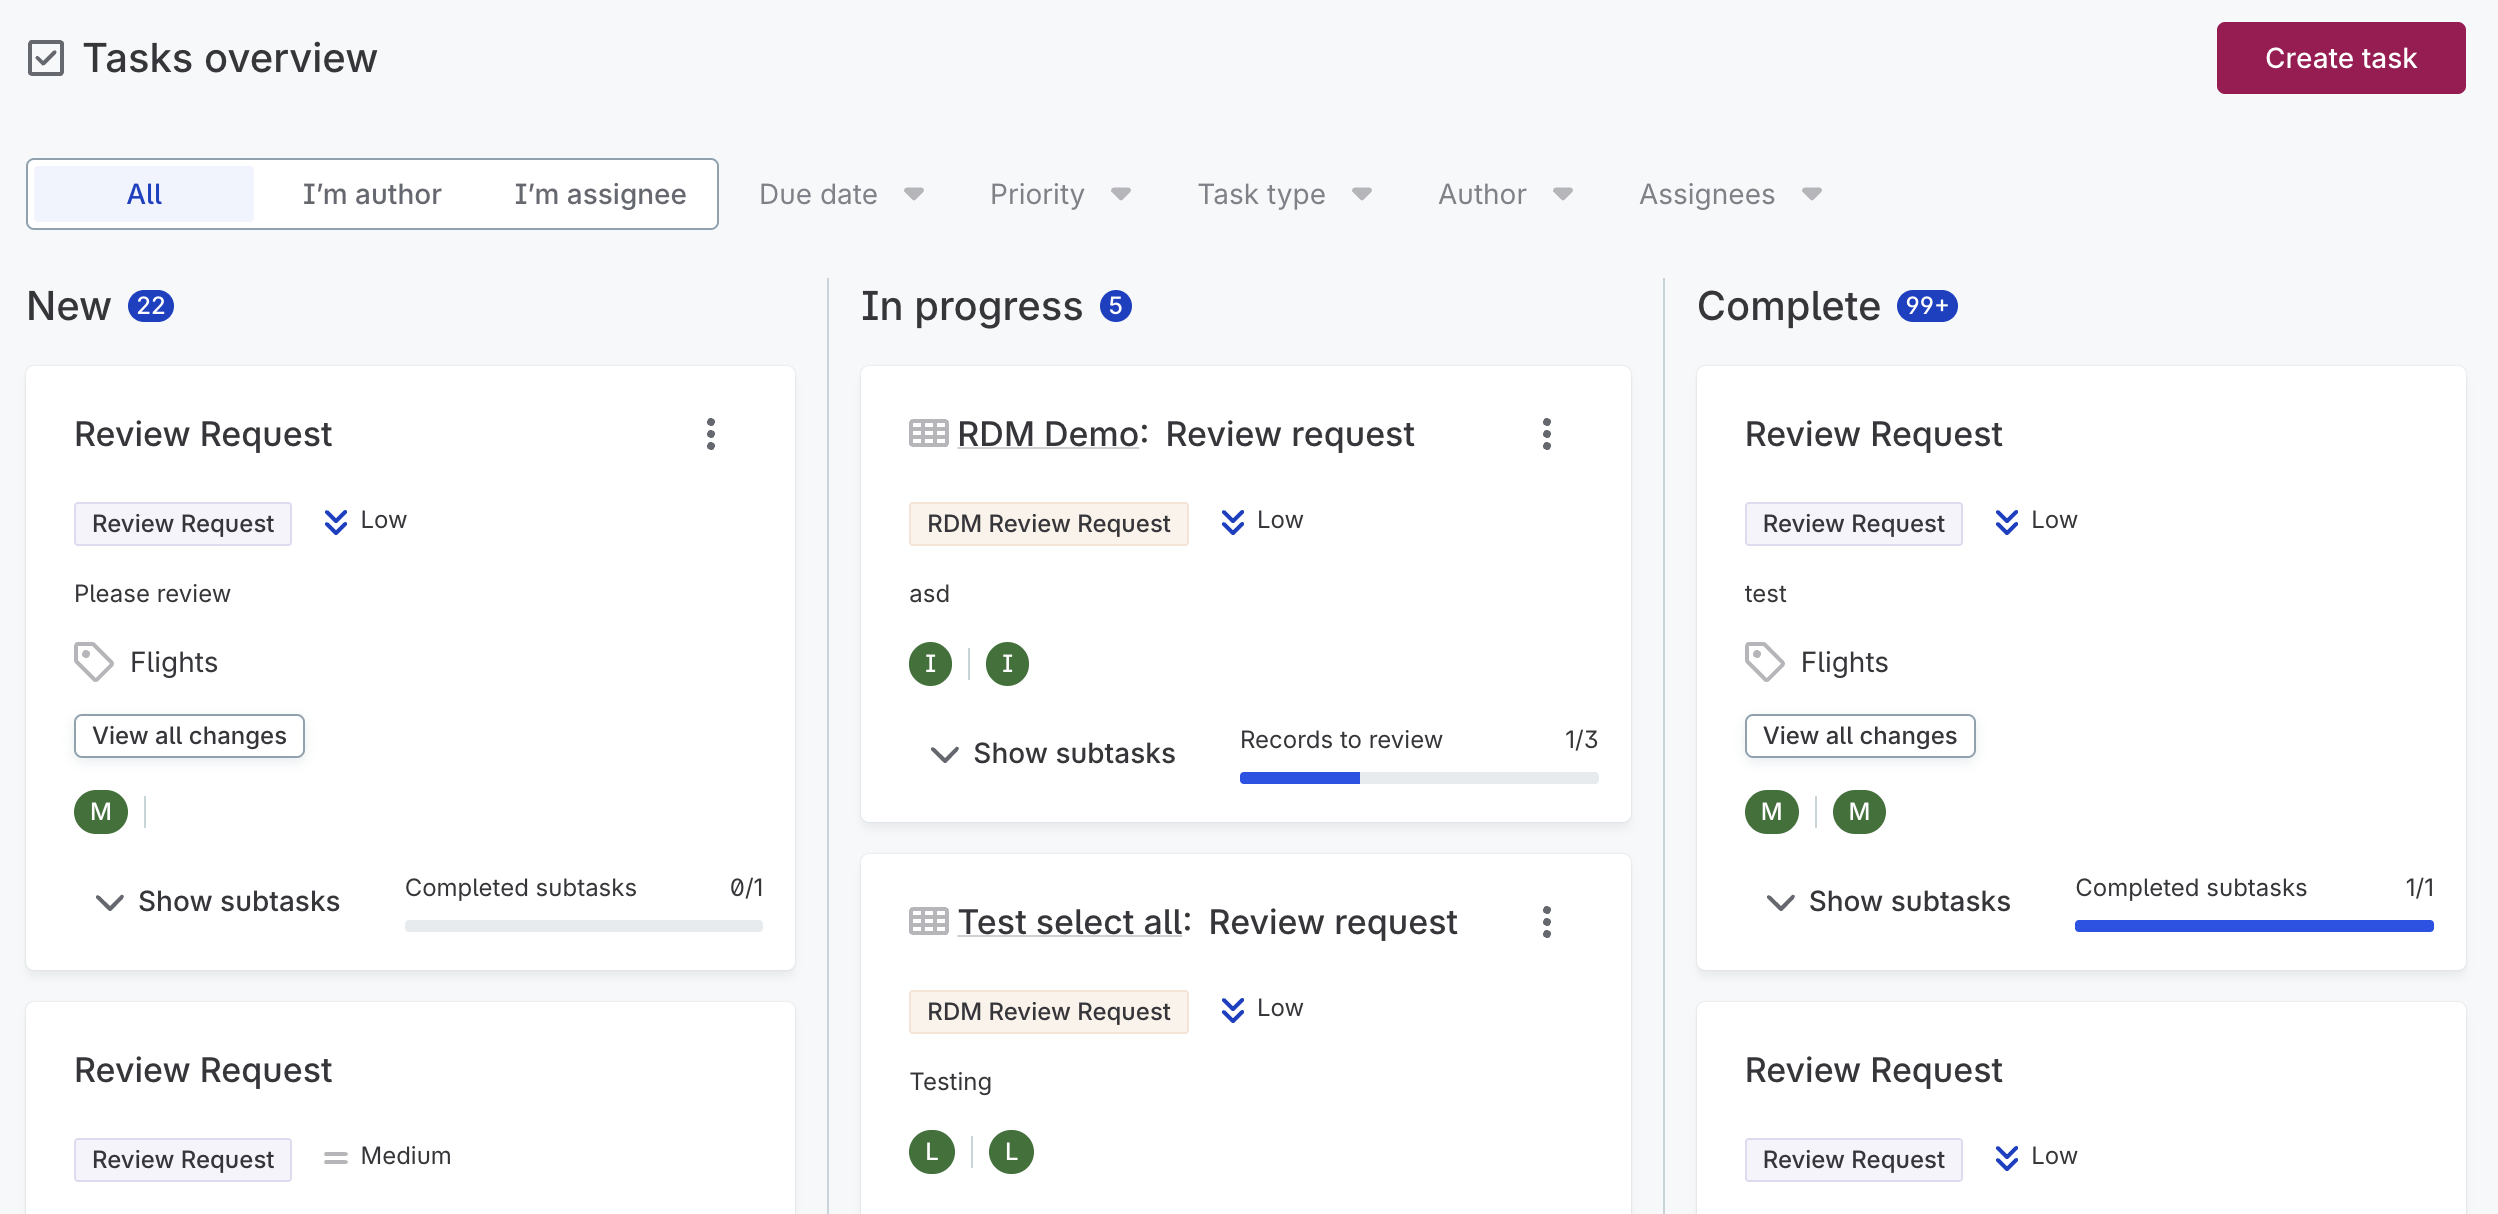Image resolution: width=2498 pixels, height=1214 pixels.
Task: Click the M avatar on first New card
Action: click(x=101, y=811)
